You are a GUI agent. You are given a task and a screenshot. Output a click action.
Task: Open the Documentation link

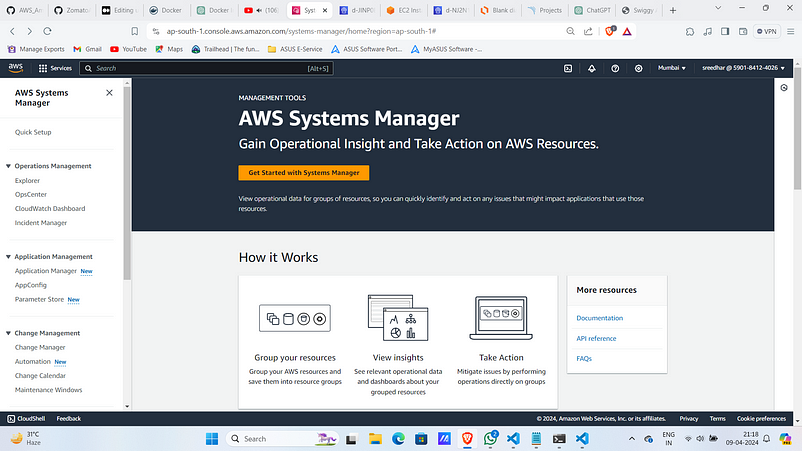(x=599, y=318)
